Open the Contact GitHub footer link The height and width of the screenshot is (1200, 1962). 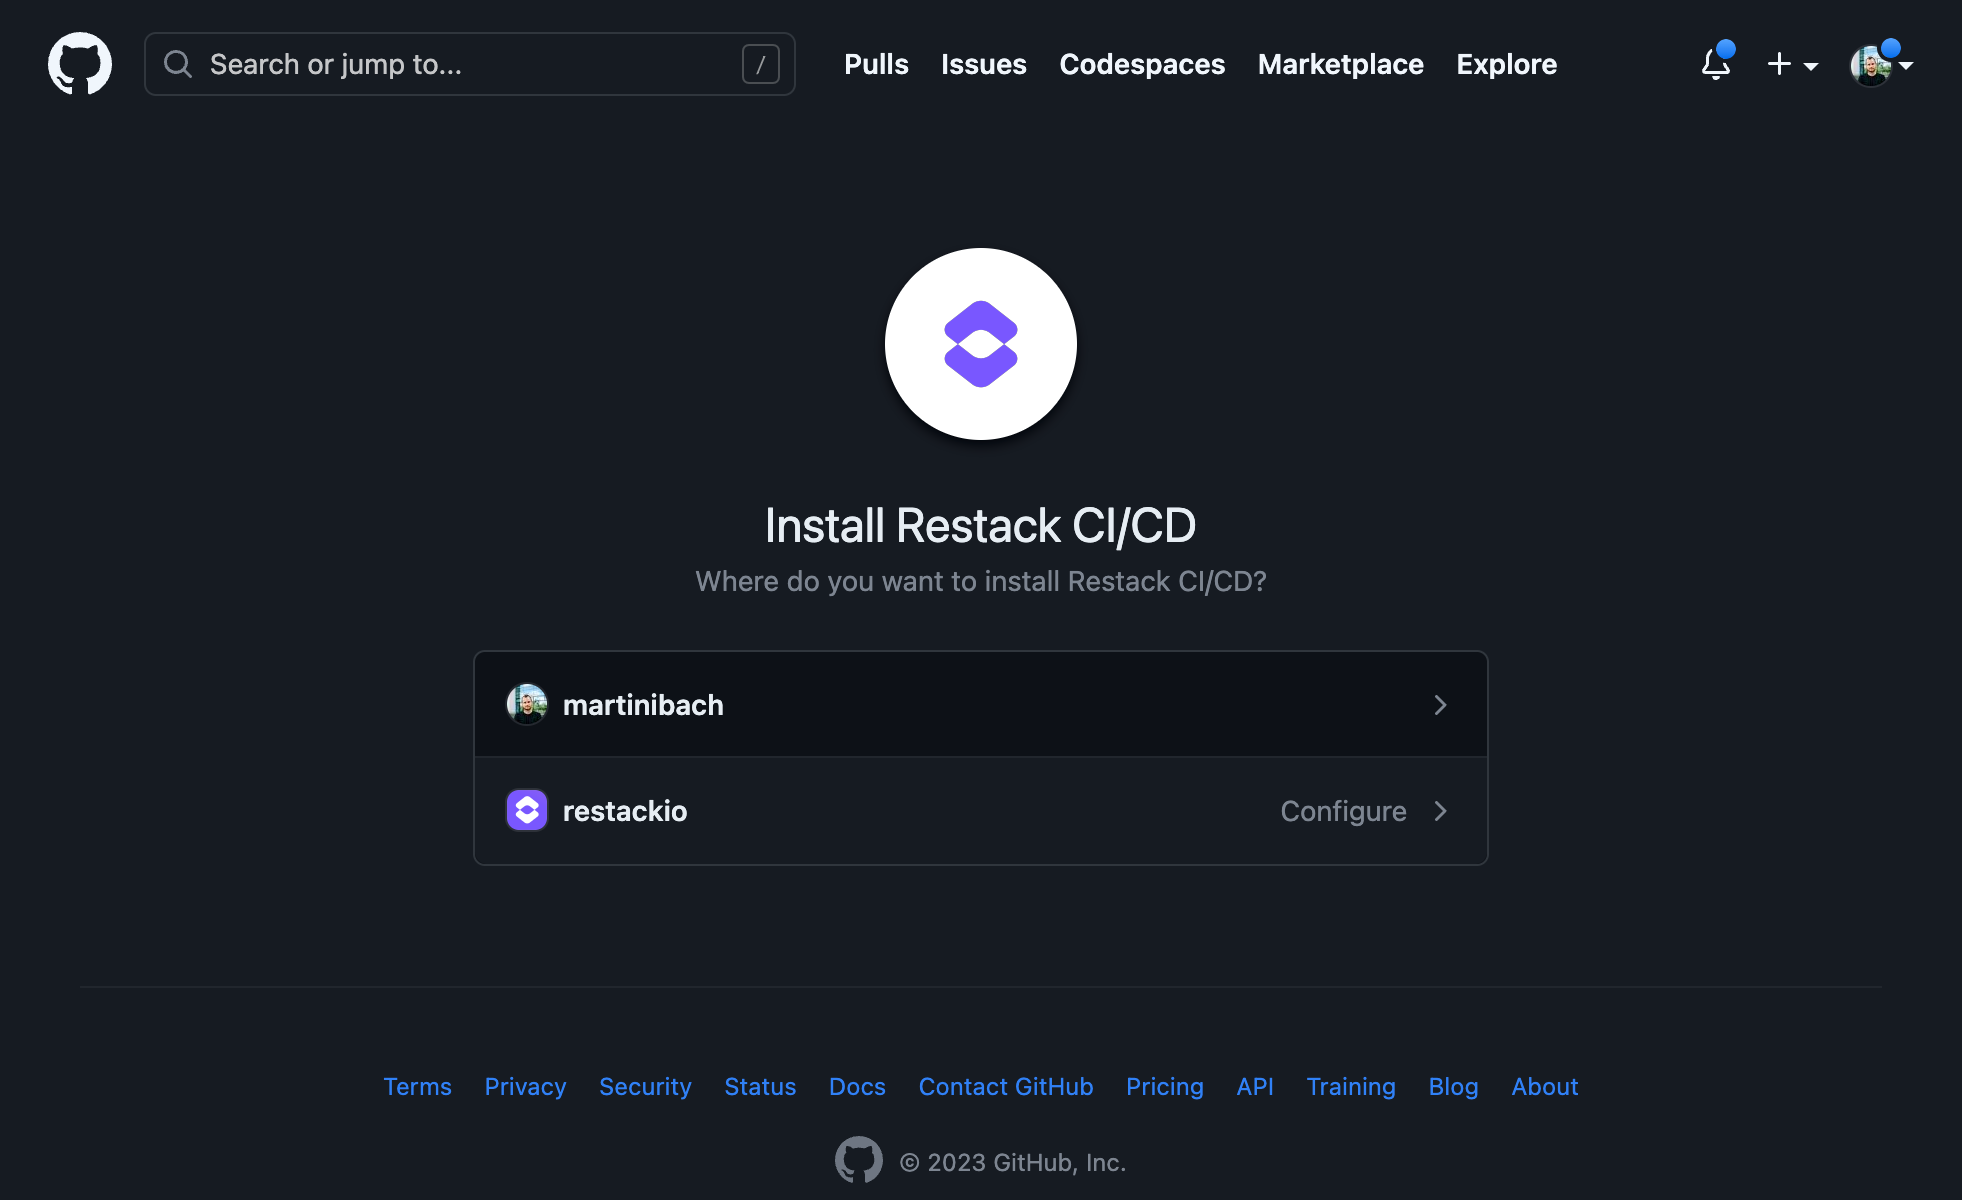coord(1005,1087)
